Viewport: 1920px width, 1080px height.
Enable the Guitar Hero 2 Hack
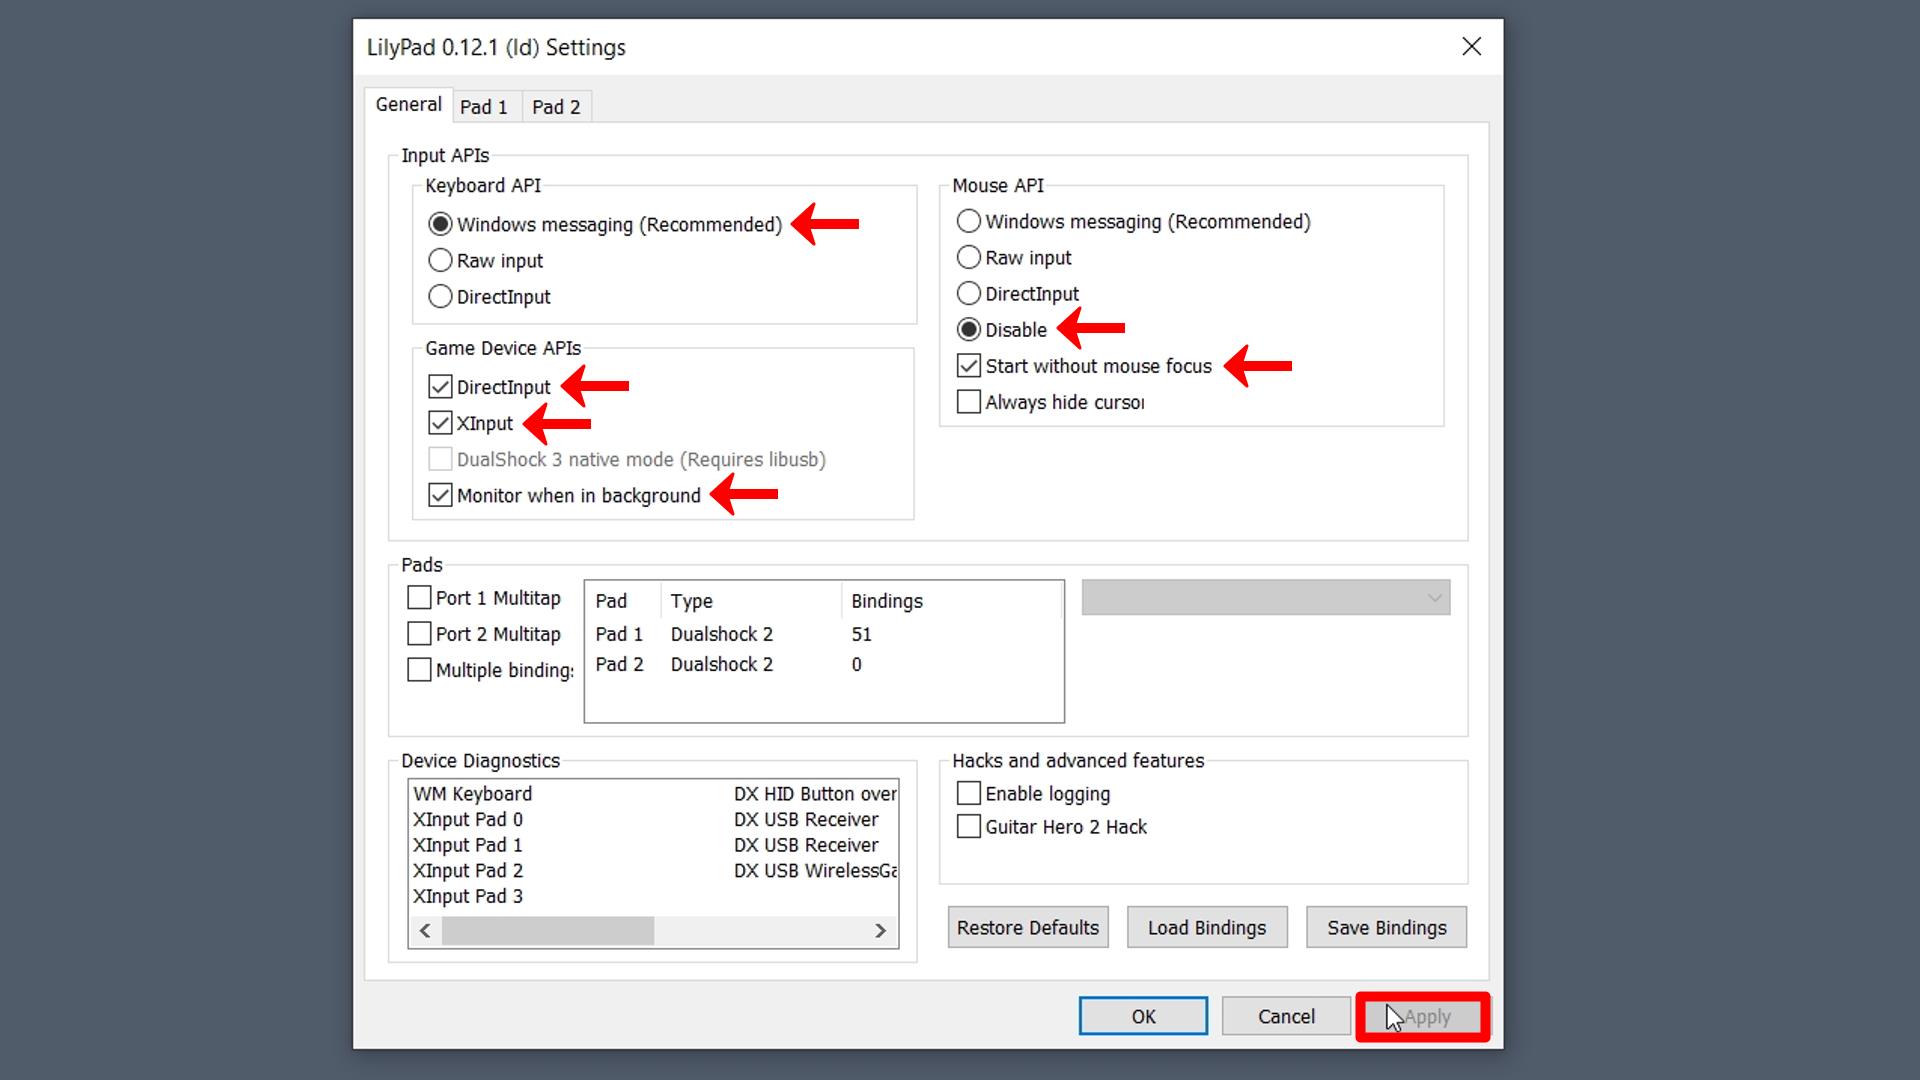(x=968, y=827)
